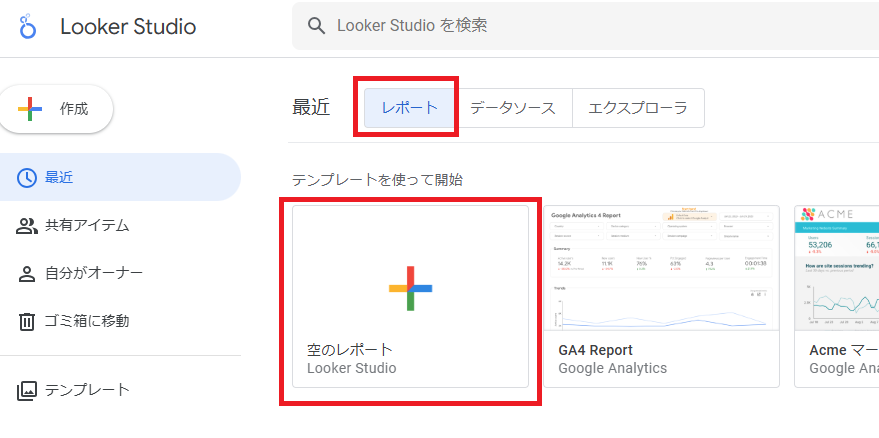Open the GA4 Report template thumbnail
This screenshot has width=879, height=438.
click(x=661, y=268)
